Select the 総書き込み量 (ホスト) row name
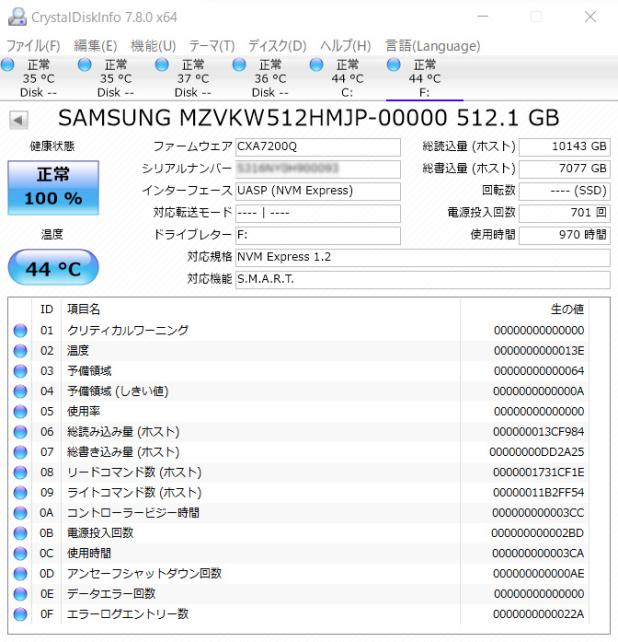This screenshot has width=618, height=642. point(123,452)
